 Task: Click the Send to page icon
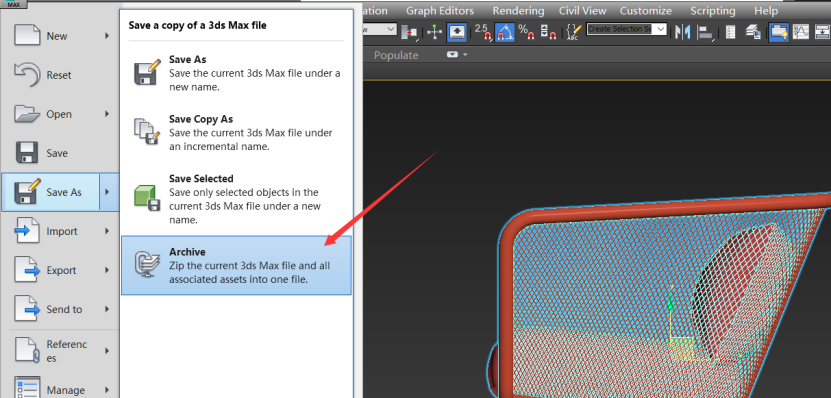(26, 309)
